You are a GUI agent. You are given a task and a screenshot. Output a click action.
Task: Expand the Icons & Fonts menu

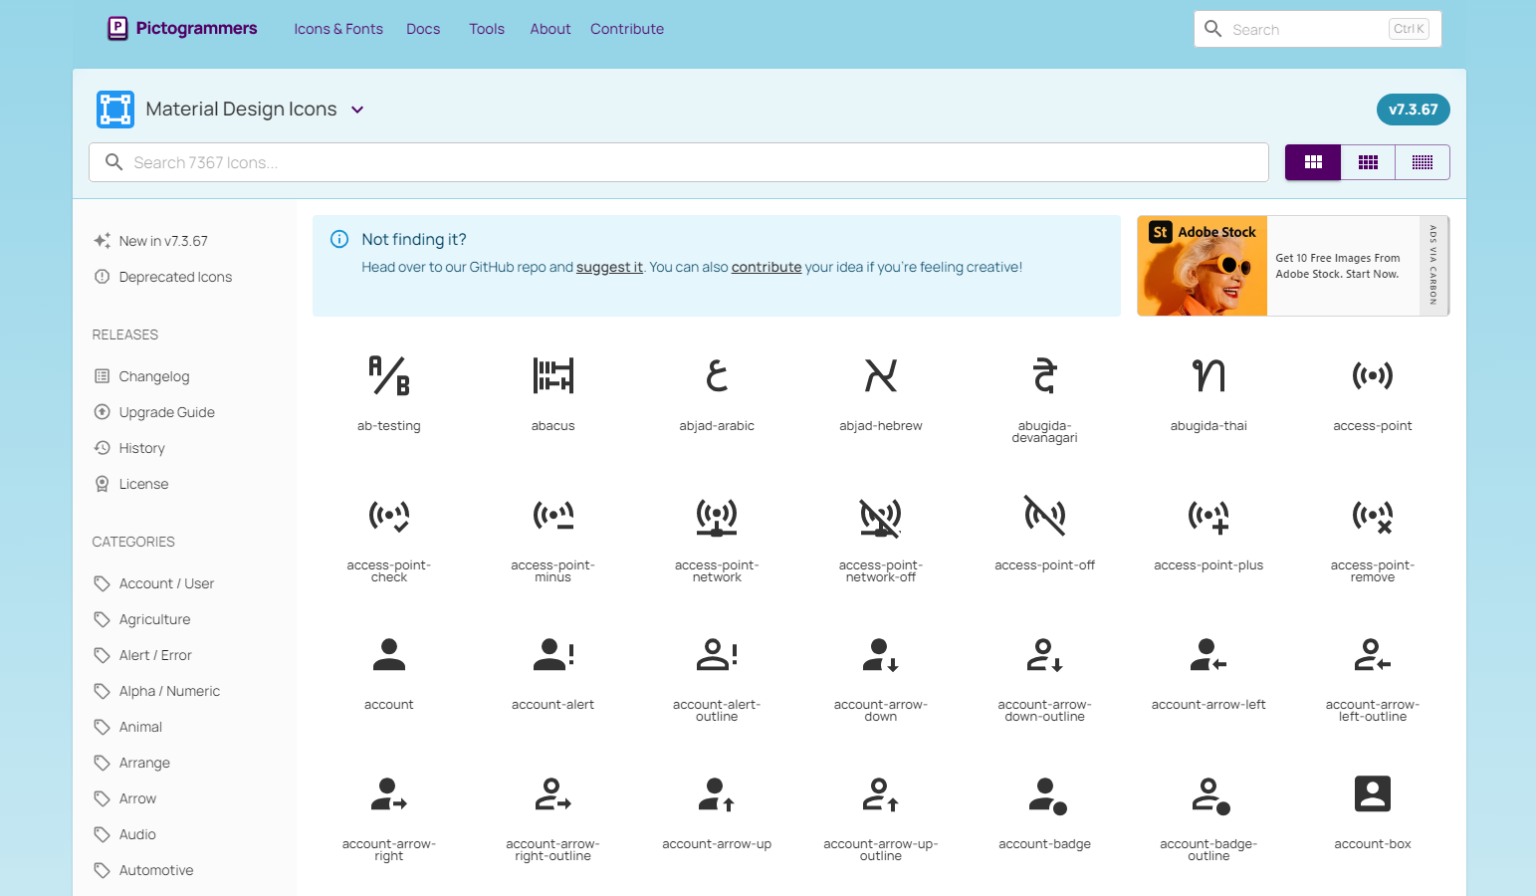[x=338, y=29]
